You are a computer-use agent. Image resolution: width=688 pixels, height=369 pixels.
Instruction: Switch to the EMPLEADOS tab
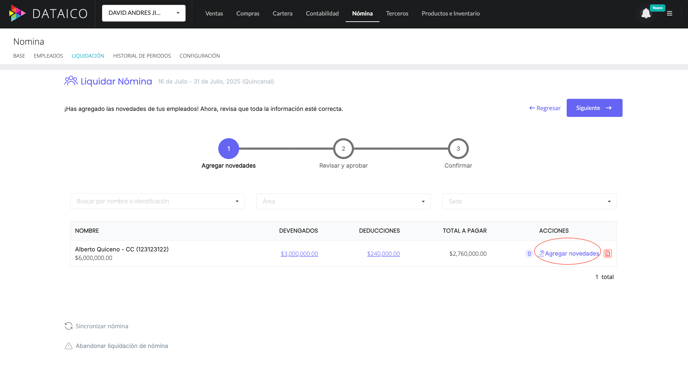click(x=48, y=56)
